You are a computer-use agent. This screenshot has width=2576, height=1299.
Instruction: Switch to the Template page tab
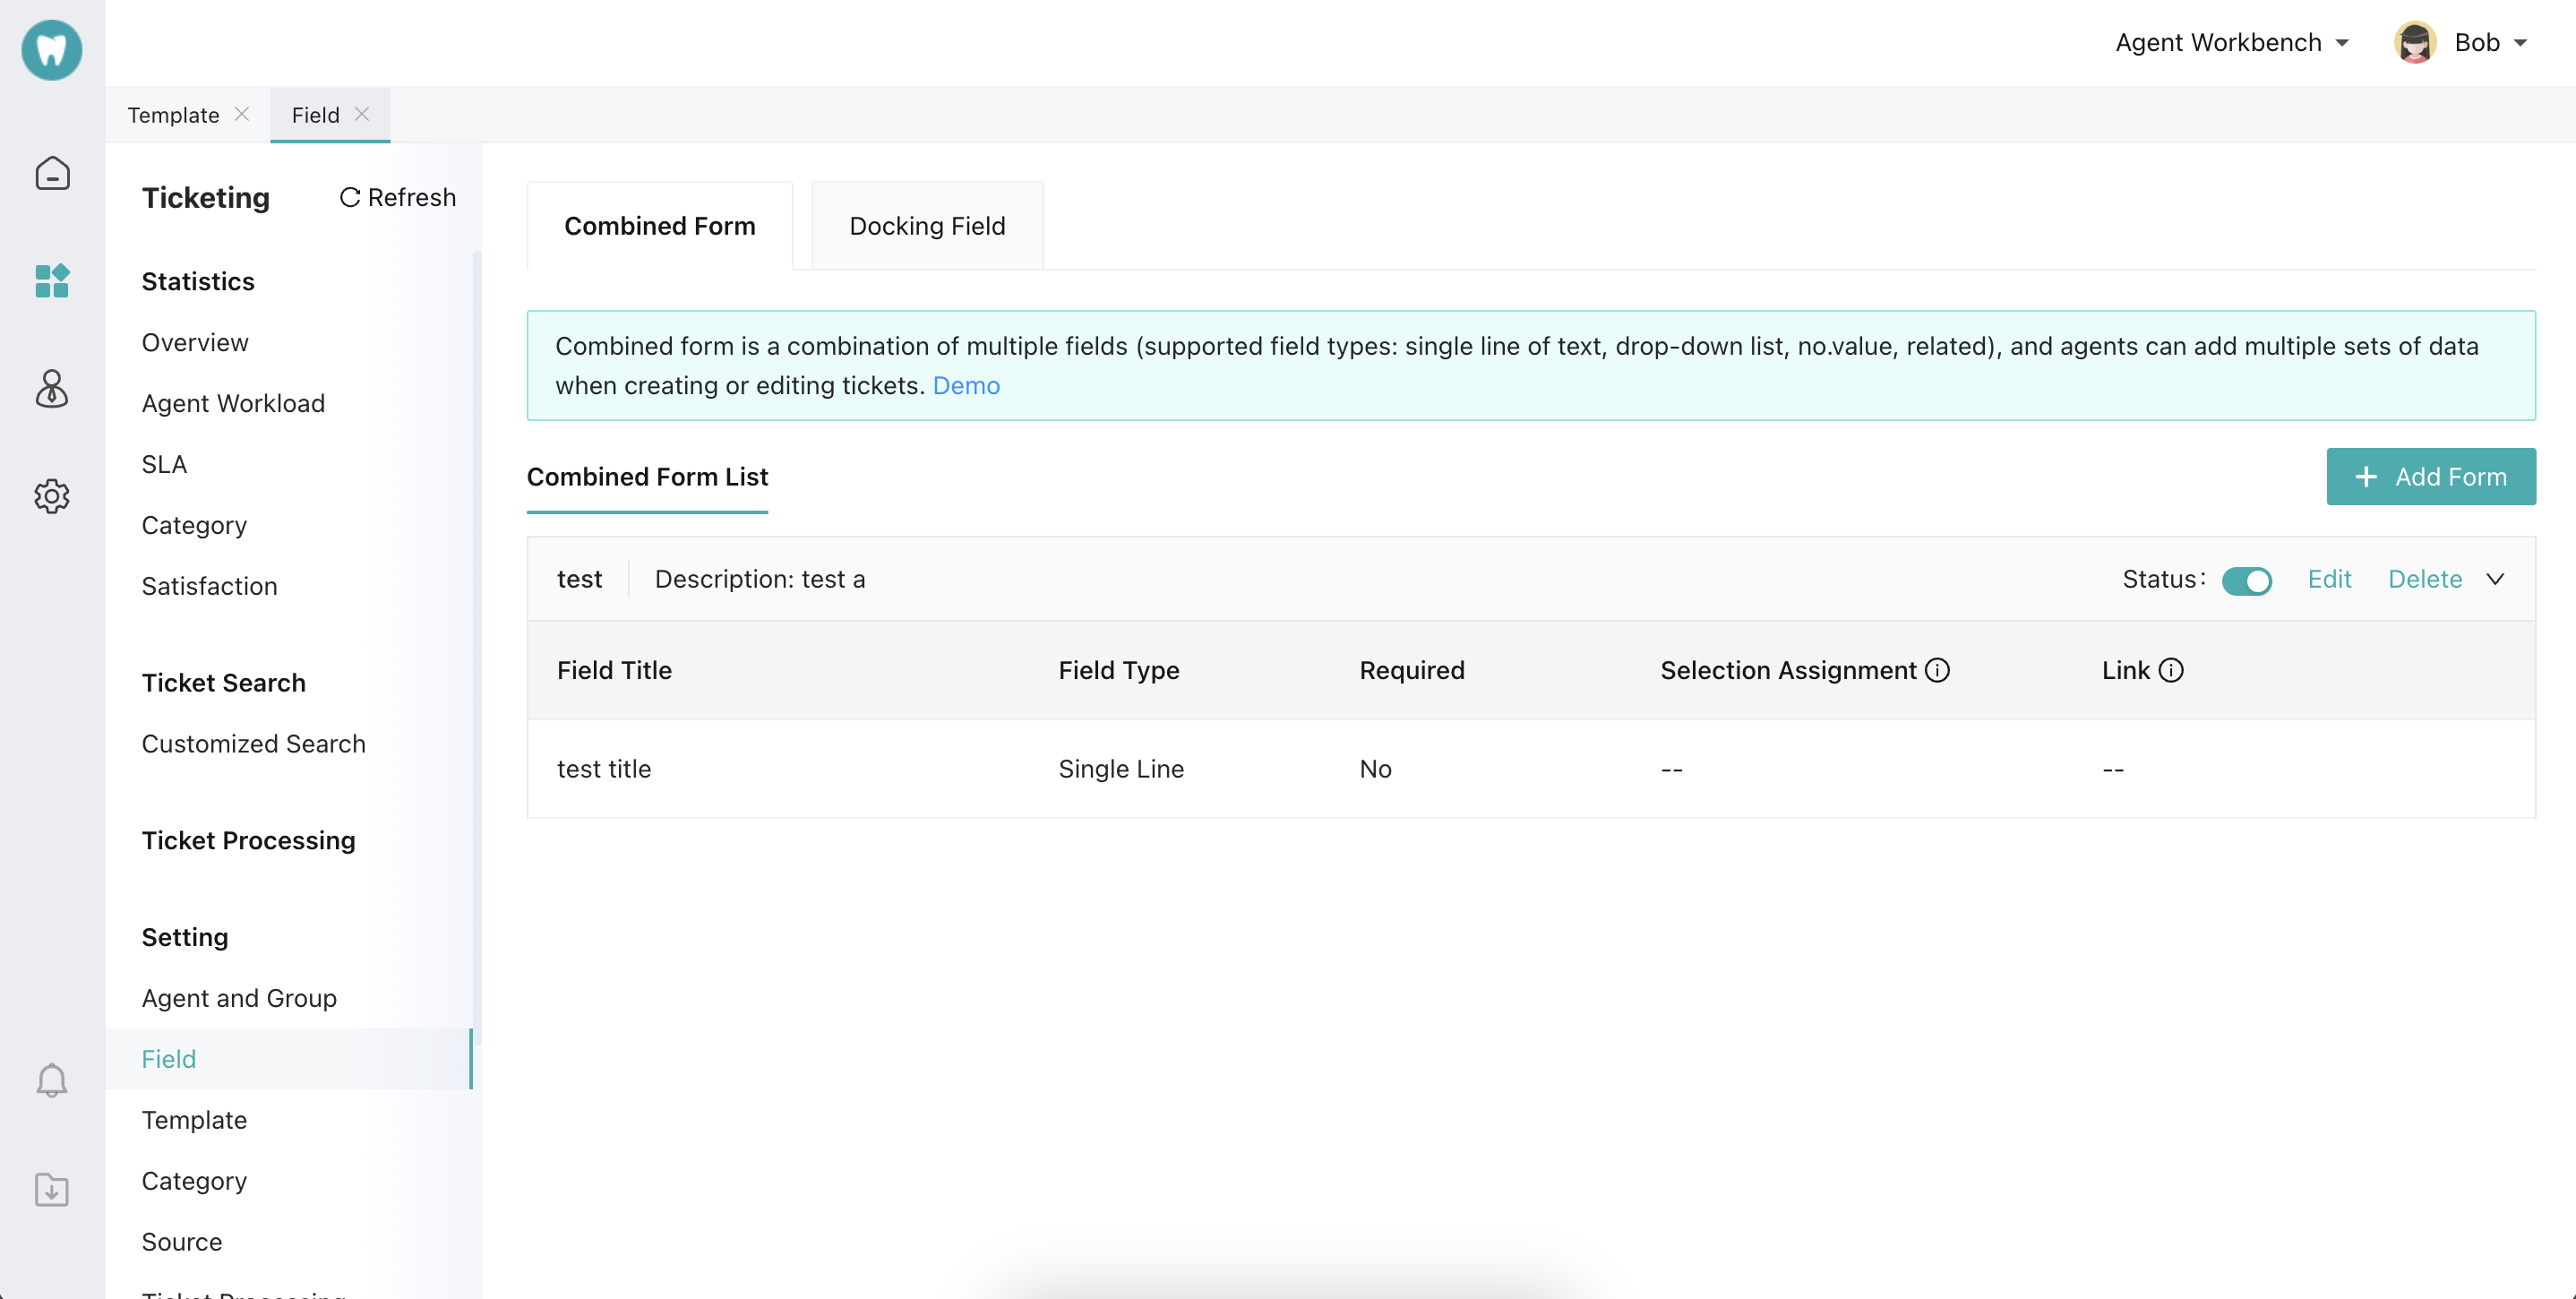(173, 115)
